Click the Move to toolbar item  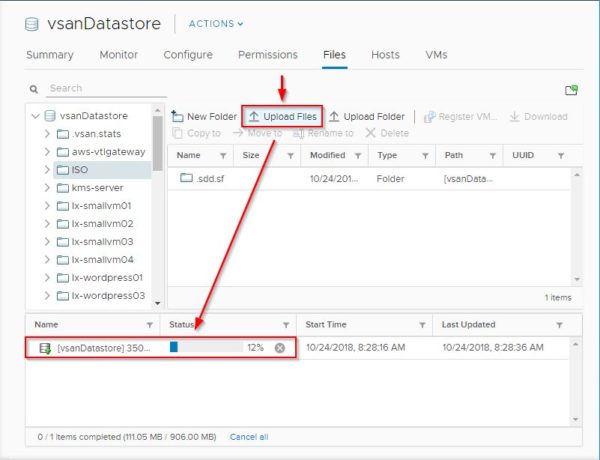pos(258,133)
